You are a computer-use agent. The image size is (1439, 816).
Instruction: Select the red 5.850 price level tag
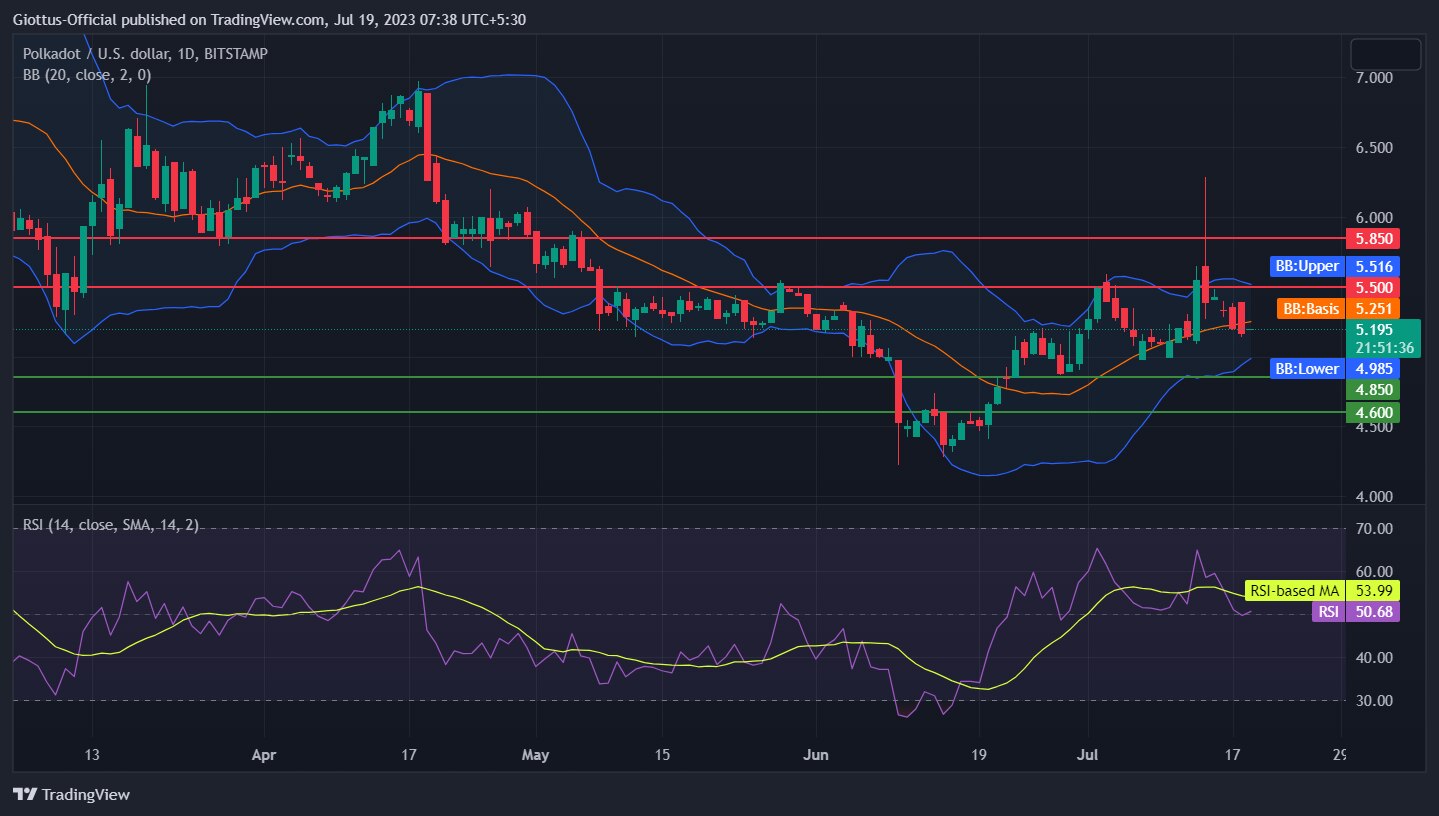(1372, 239)
